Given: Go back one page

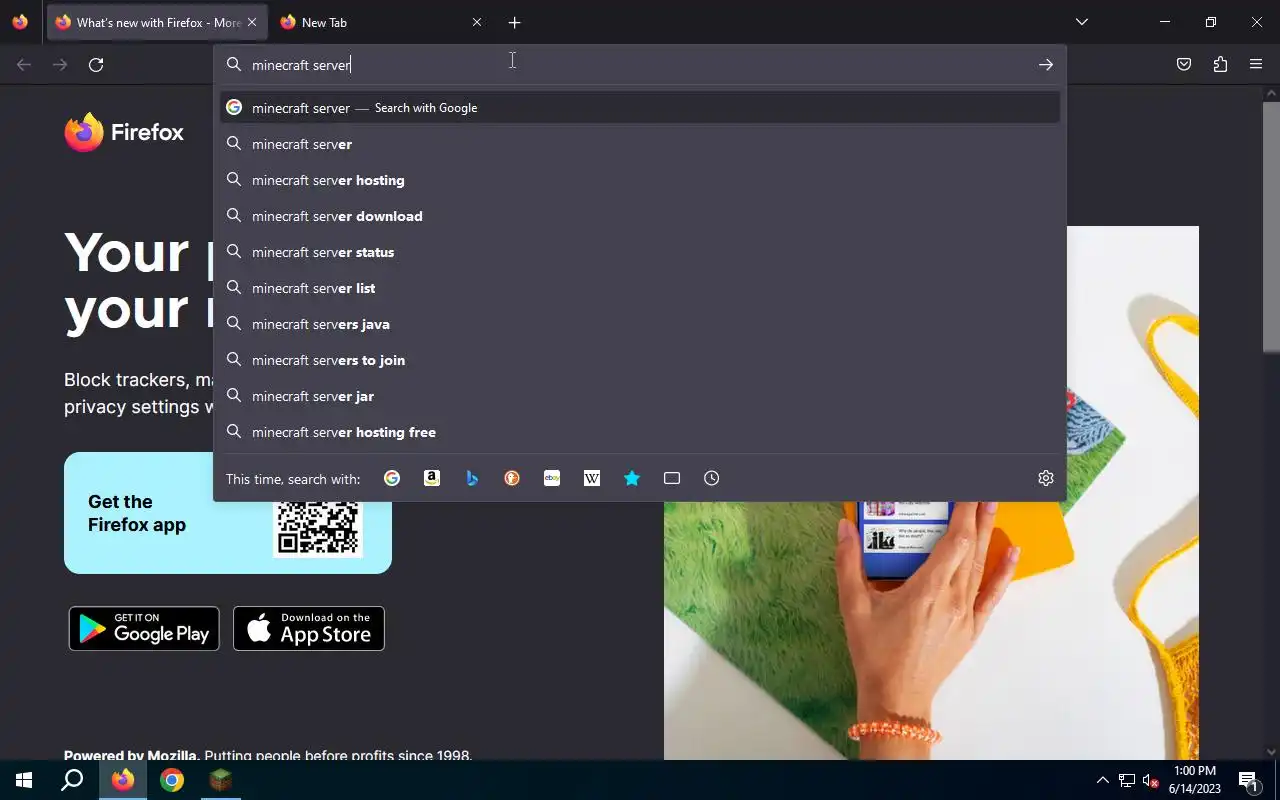Looking at the screenshot, I should click(x=24, y=65).
